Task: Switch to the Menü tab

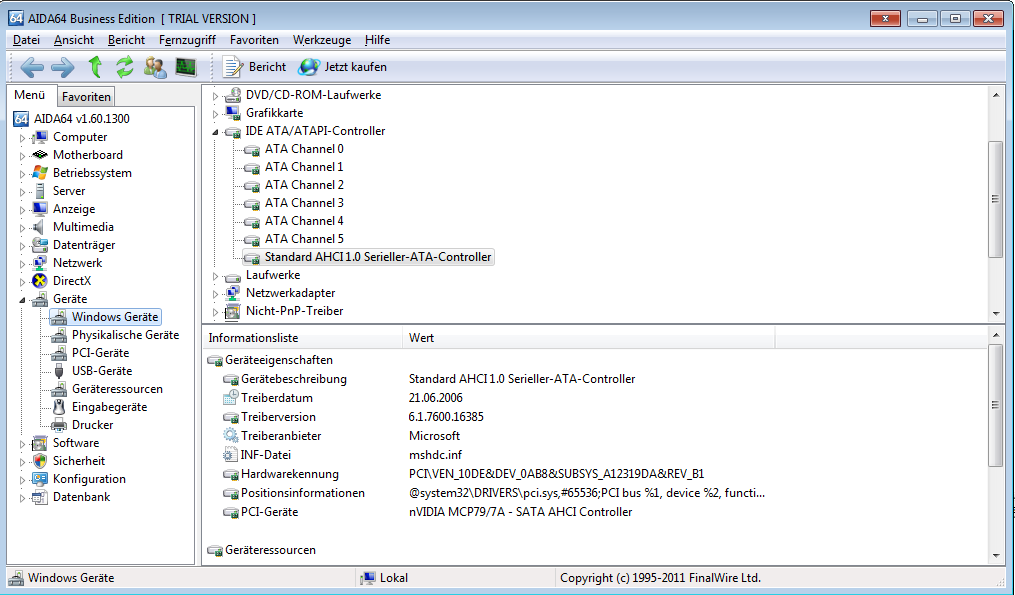Action: point(30,95)
